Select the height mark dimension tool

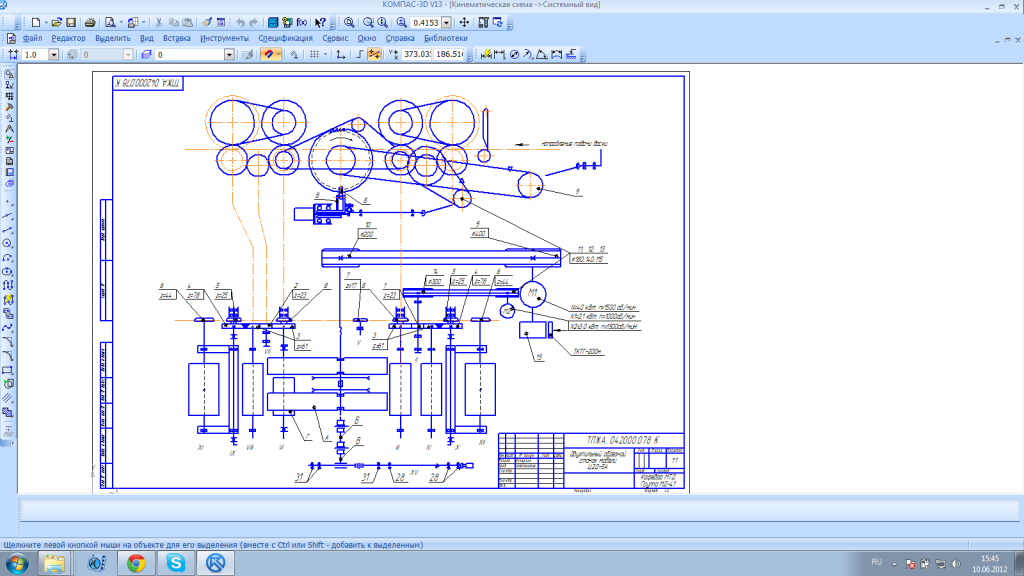pos(571,55)
